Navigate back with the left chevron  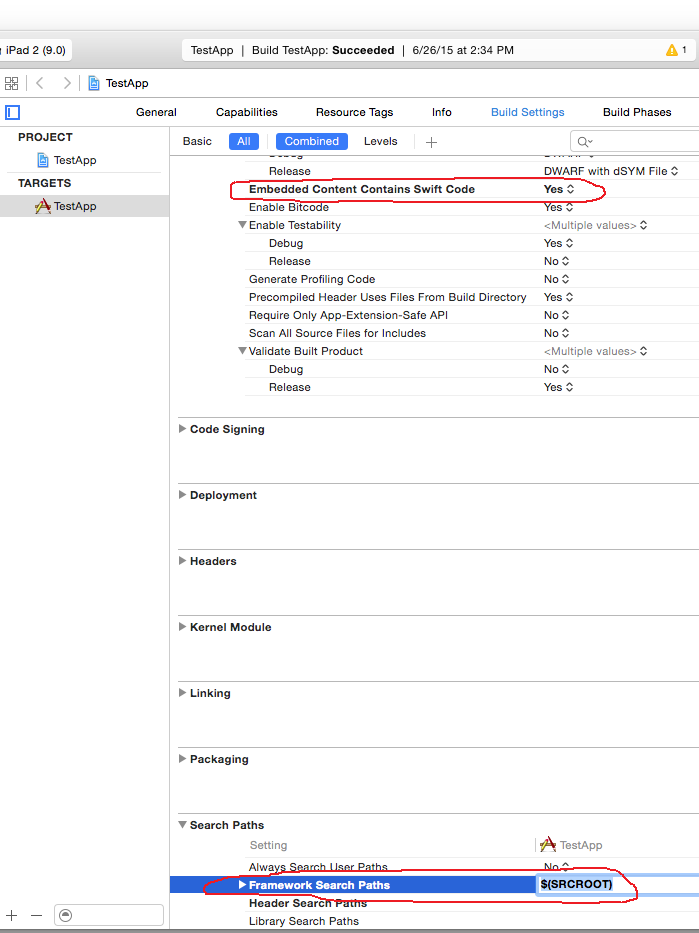point(40,84)
